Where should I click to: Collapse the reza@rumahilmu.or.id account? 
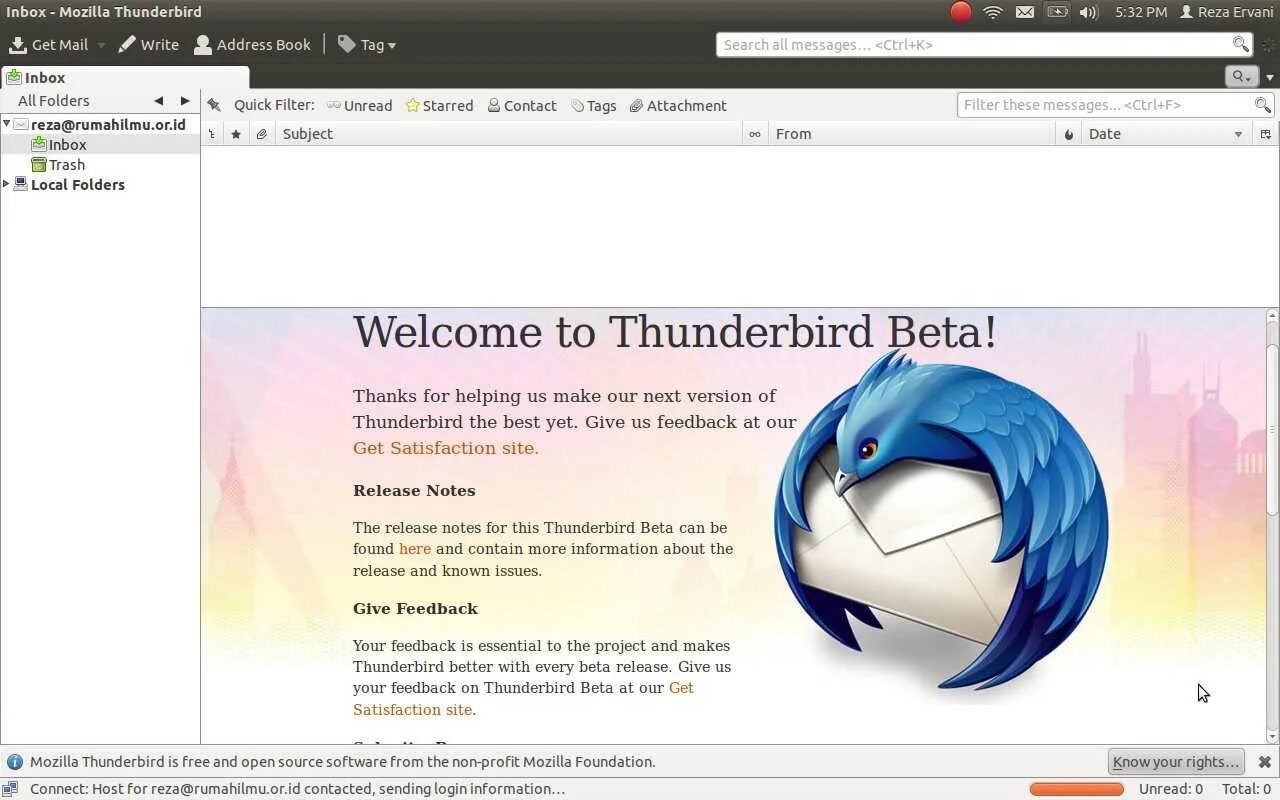click(x=6, y=125)
